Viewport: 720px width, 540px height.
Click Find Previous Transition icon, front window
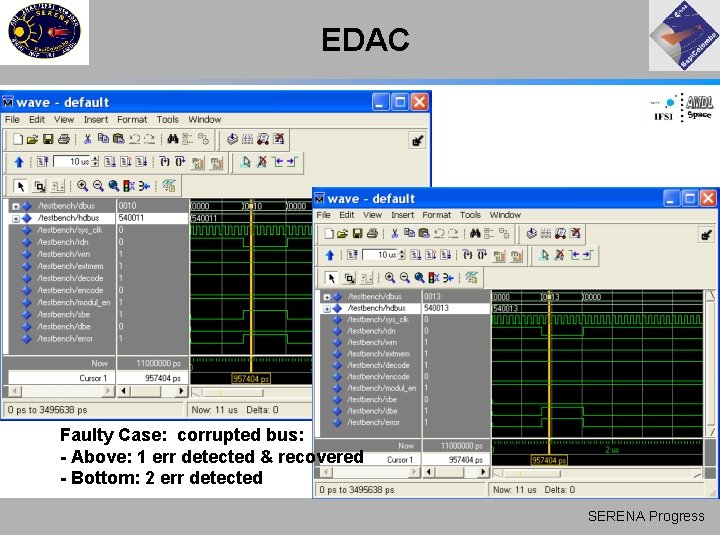(x=574, y=255)
